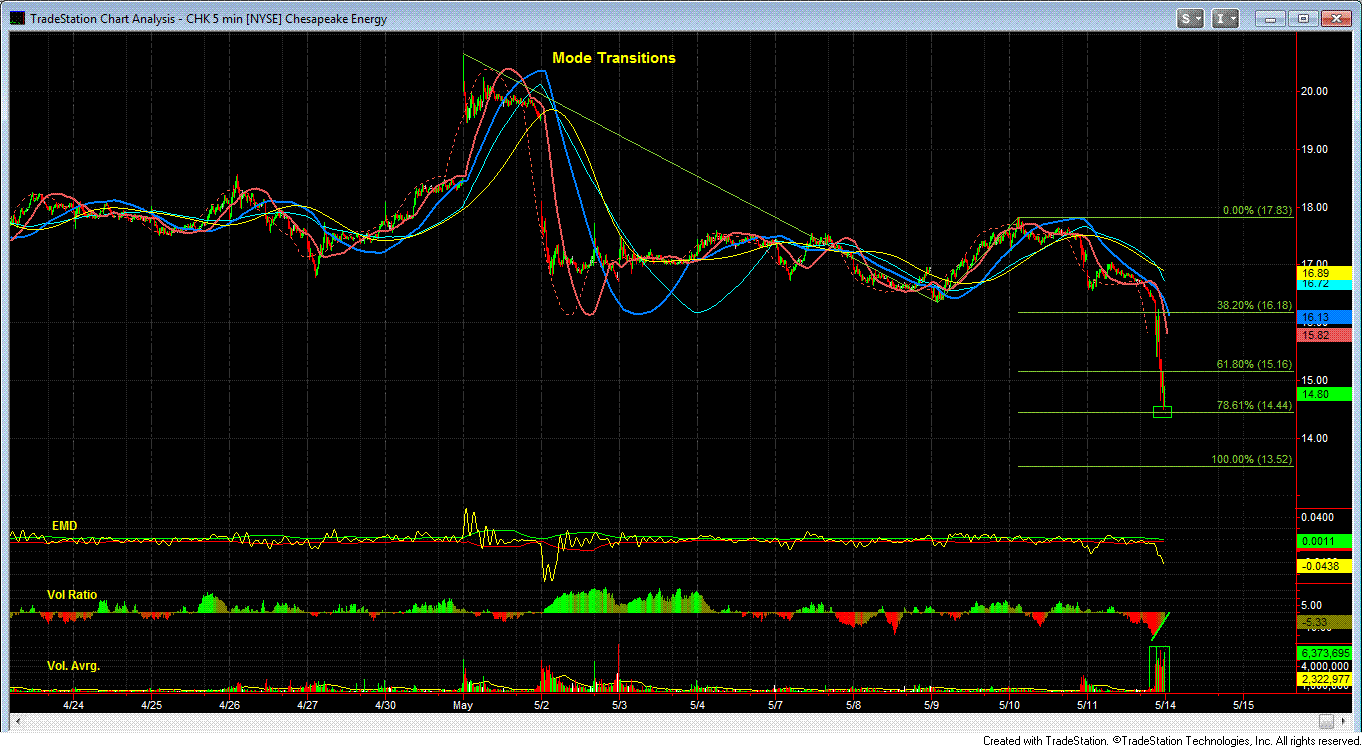Viewport: 1362px width, 747px height.
Task: Click the 14.00 price axis label
Action: pos(1313,438)
